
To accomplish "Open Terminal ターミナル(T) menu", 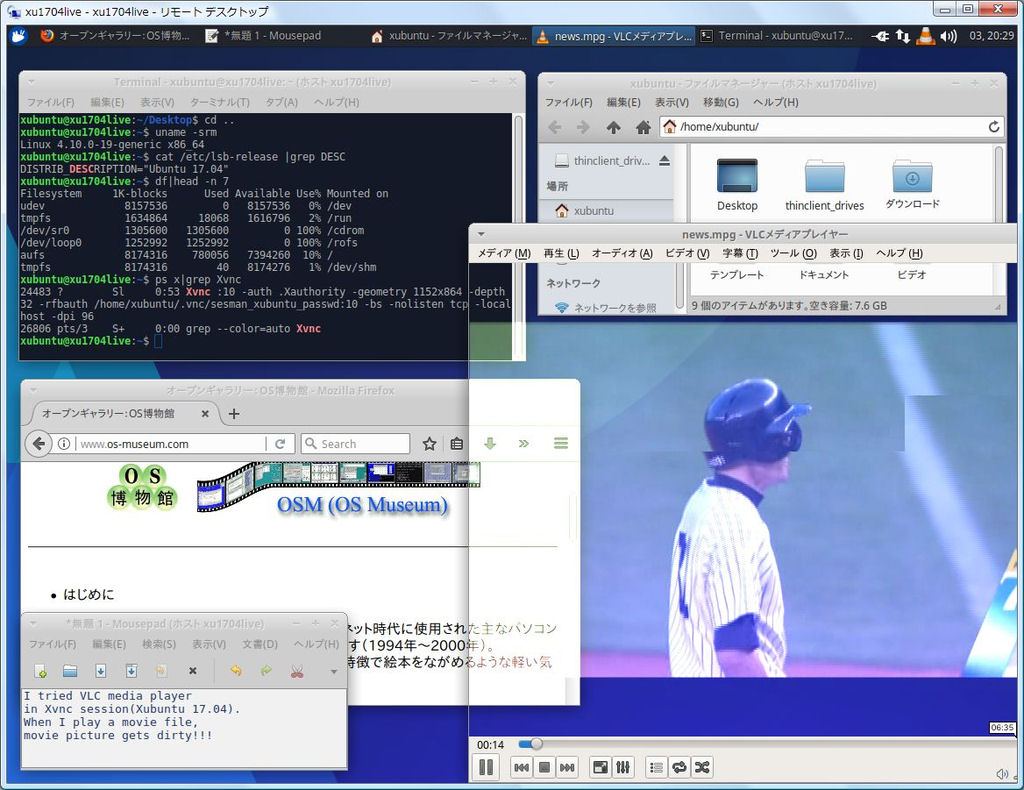I will coord(219,103).
